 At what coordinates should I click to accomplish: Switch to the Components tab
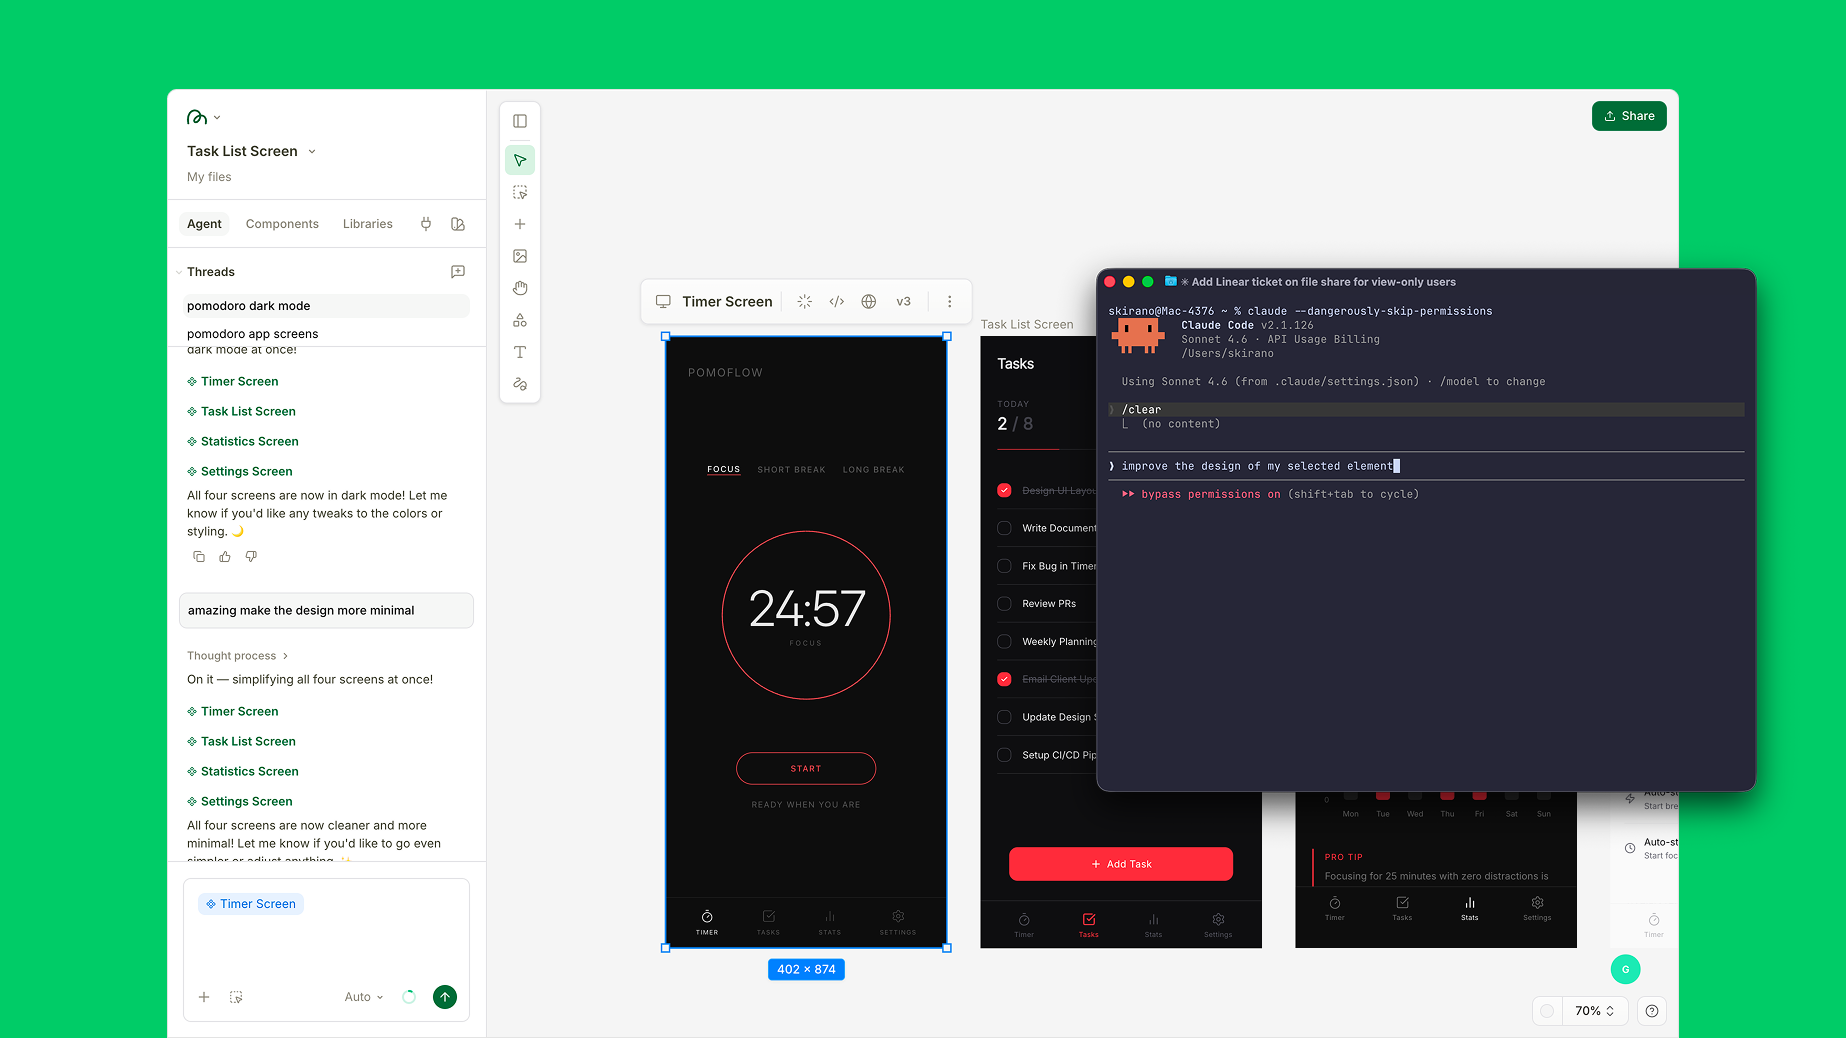coord(282,224)
